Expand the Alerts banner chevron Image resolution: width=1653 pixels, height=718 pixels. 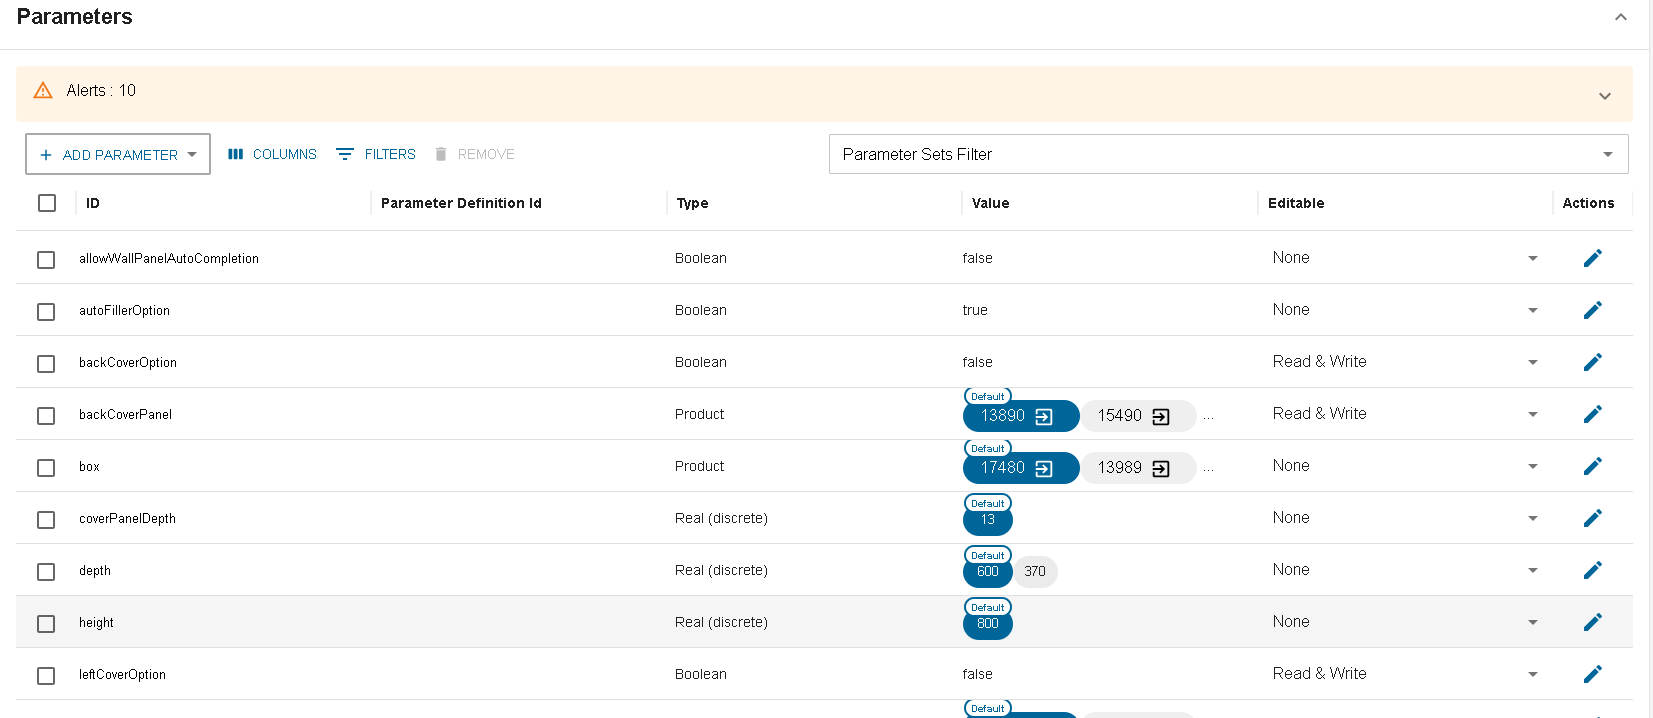tap(1604, 96)
